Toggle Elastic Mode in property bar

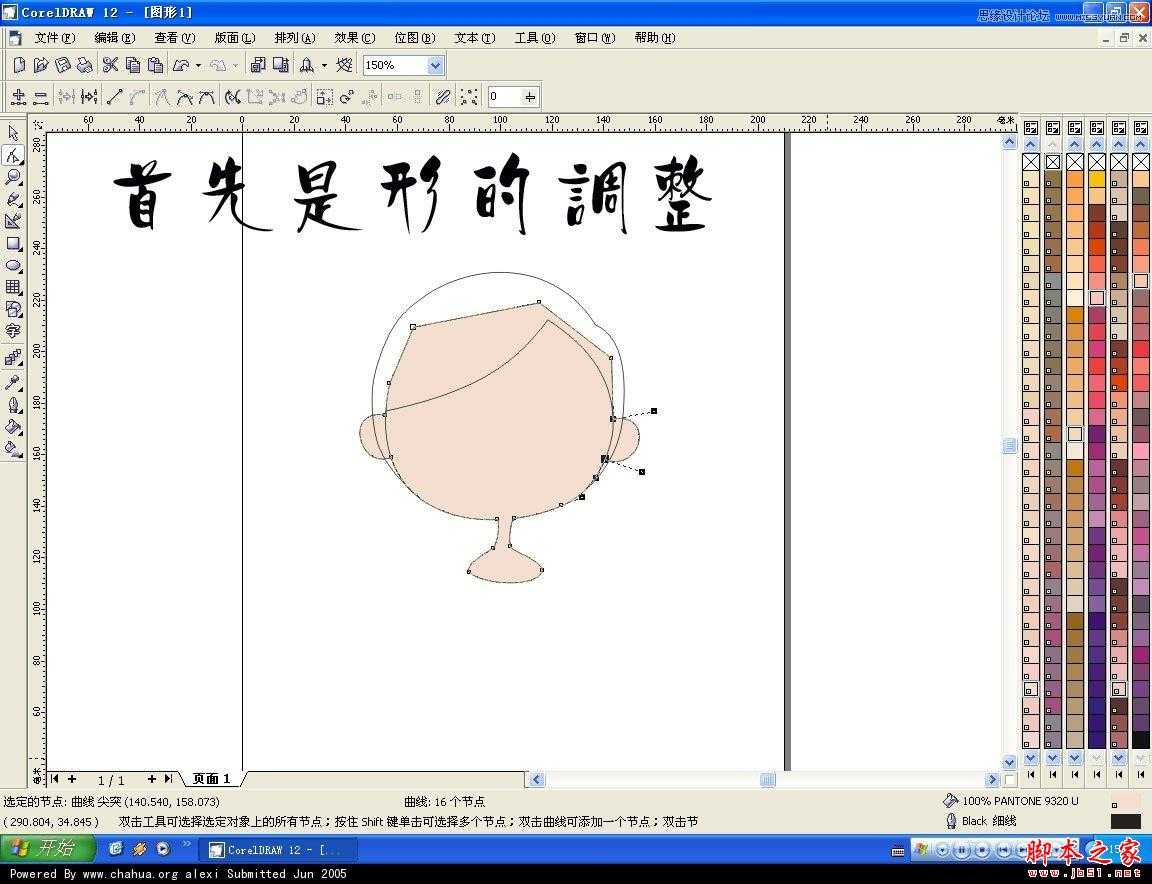coord(443,97)
